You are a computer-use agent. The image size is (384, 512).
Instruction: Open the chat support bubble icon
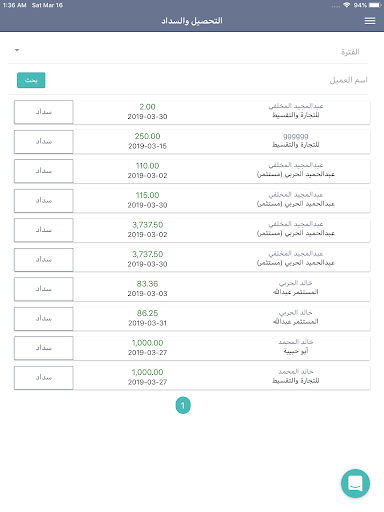click(x=355, y=483)
